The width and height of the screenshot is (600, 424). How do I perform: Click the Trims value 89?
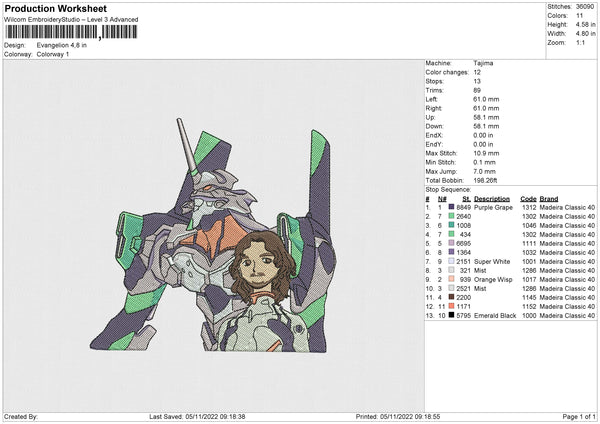[x=477, y=90]
